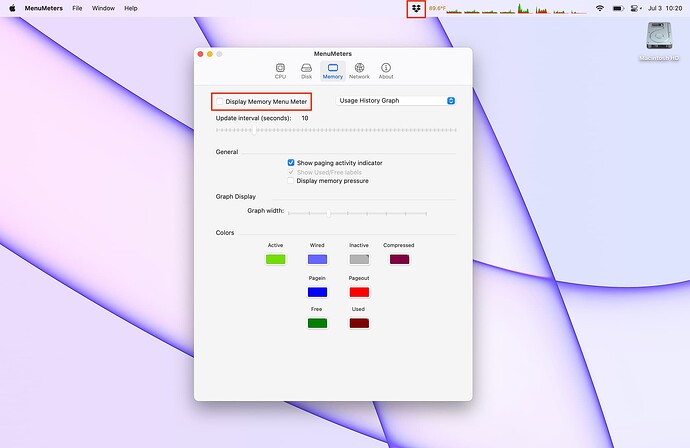Select the Memory tab
The height and width of the screenshot is (448, 690).
[x=333, y=71]
